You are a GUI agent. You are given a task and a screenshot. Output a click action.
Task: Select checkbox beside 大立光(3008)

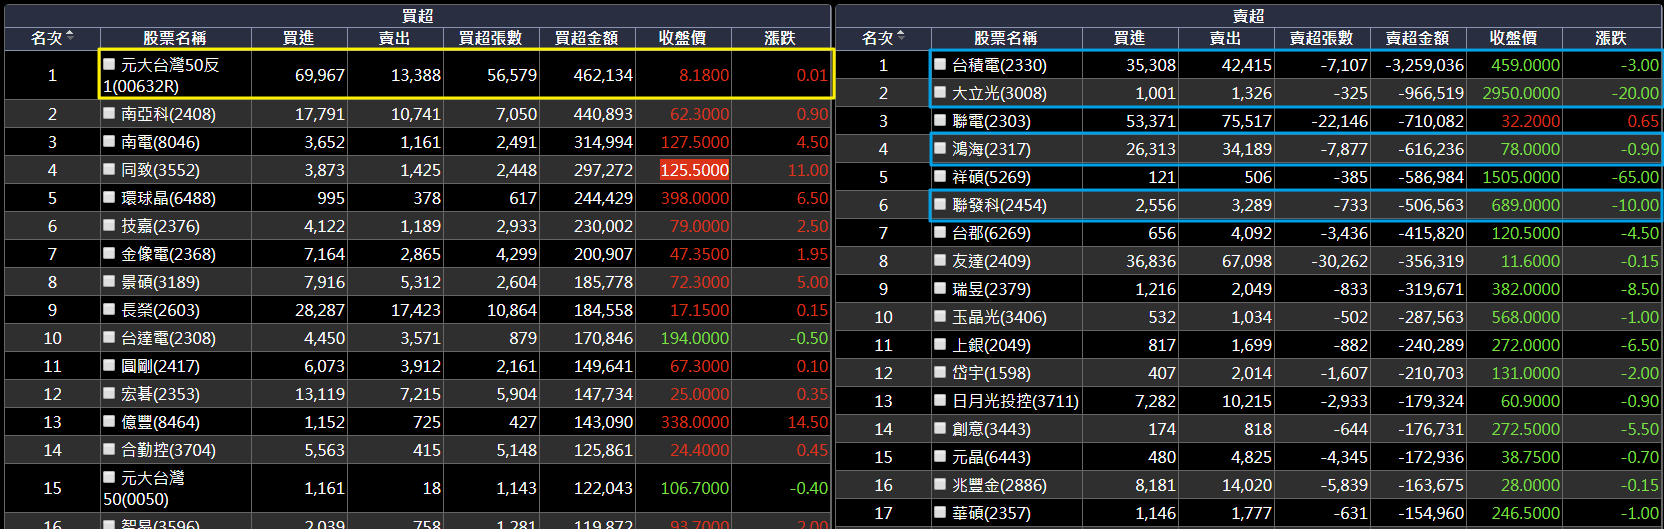point(940,92)
